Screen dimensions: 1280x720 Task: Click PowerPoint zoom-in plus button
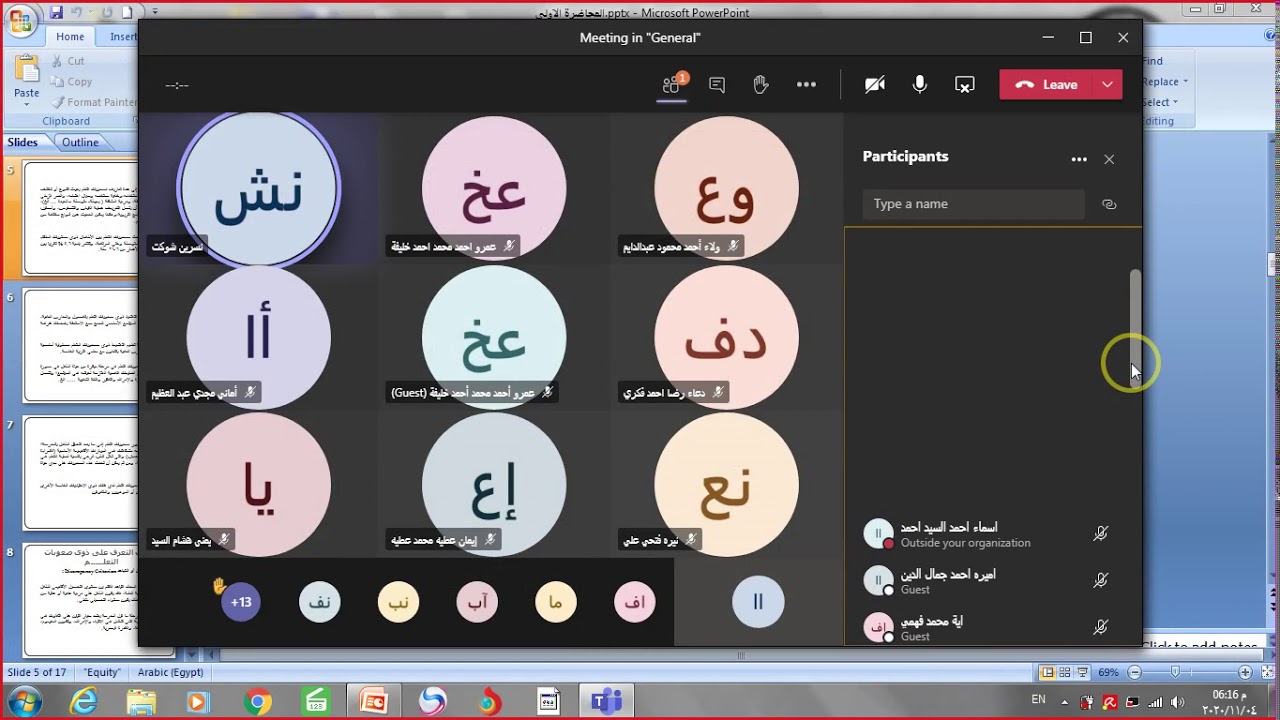point(1245,673)
